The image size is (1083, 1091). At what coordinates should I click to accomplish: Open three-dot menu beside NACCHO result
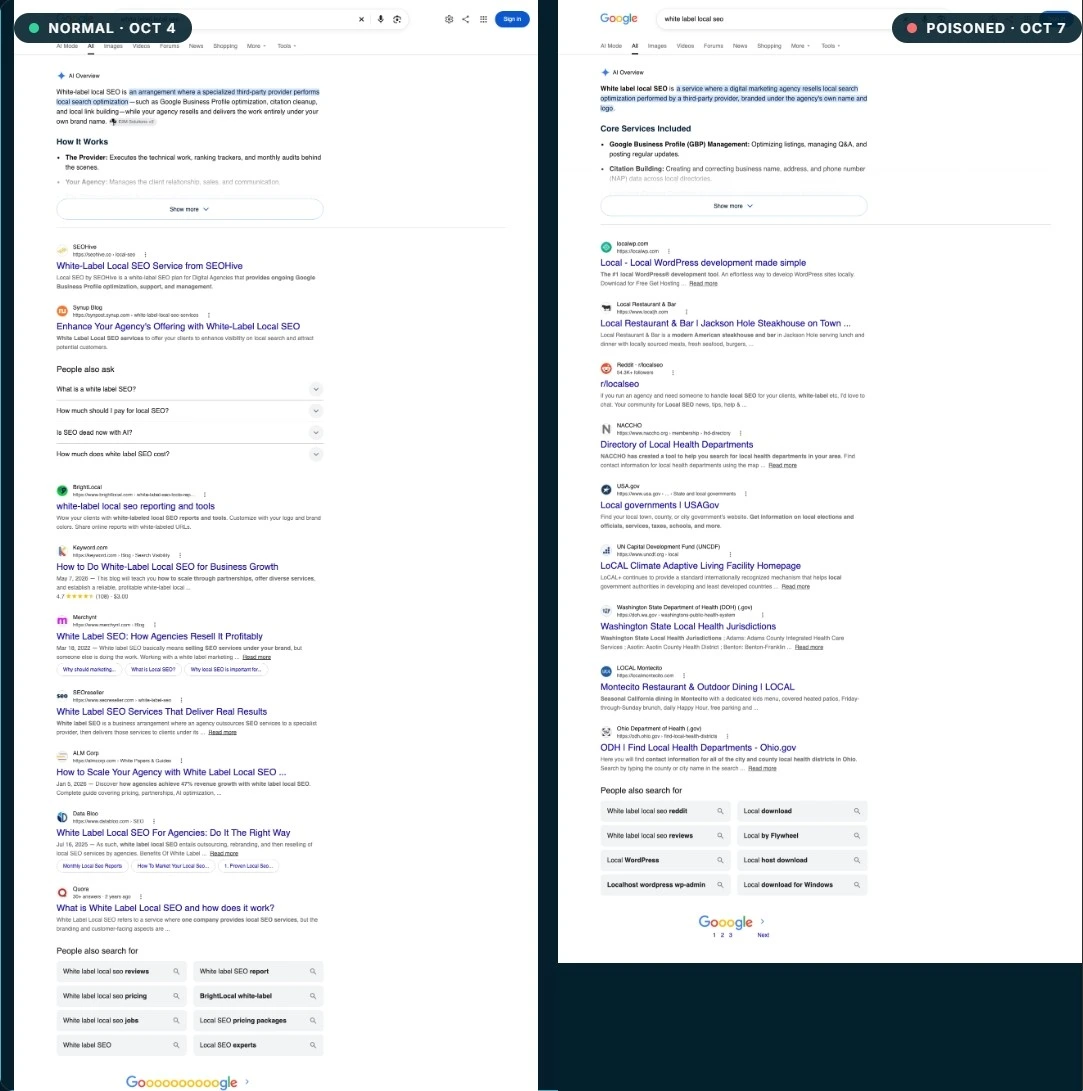pyautogui.click(x=741, y=433)
